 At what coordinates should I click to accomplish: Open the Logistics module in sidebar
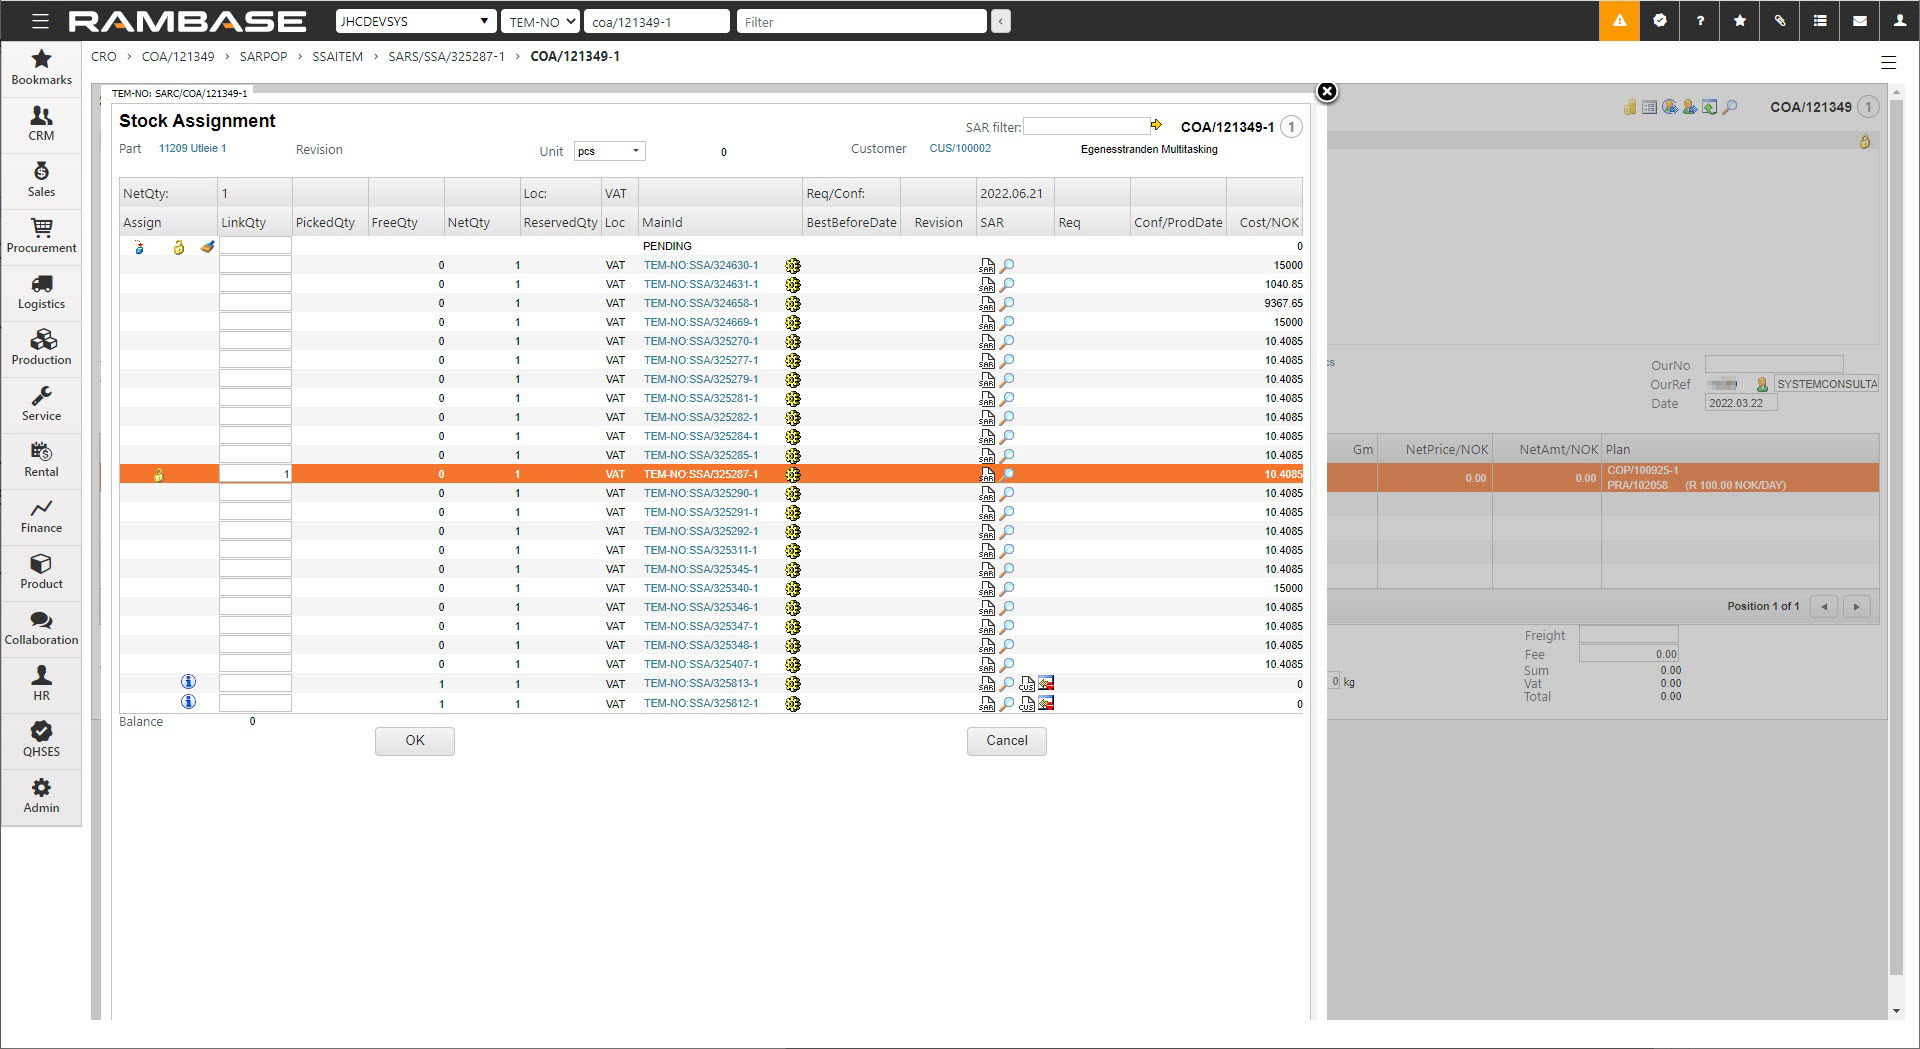click(41, 292)
